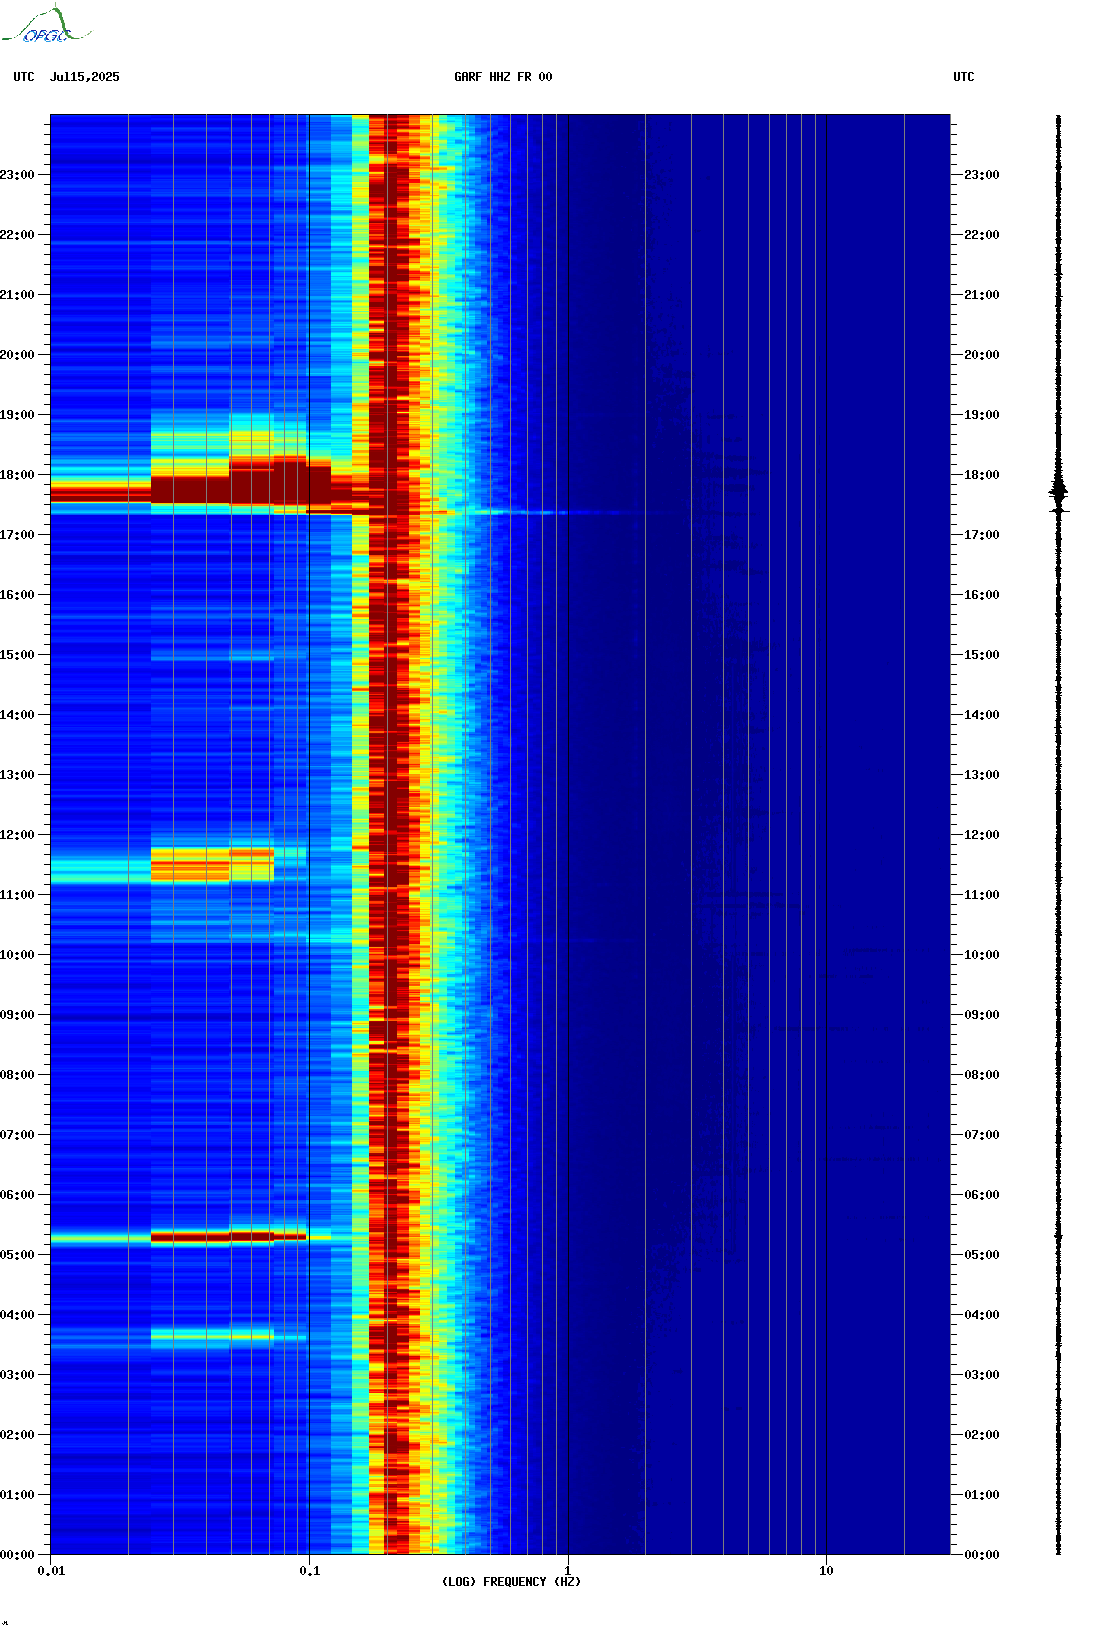Click the 18:00 label on the right time axis
The height and width of the screenshot is (1634, 1102).
982,475
